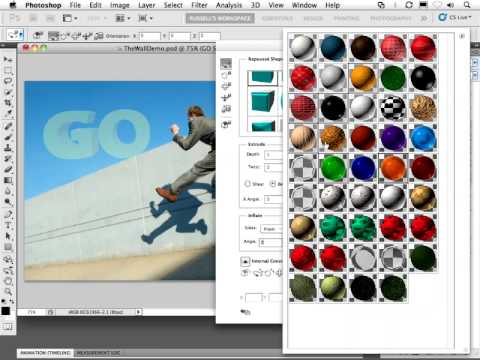Open the Inflate Sides dropdown
480x360 pixels.
pos(272,229)
